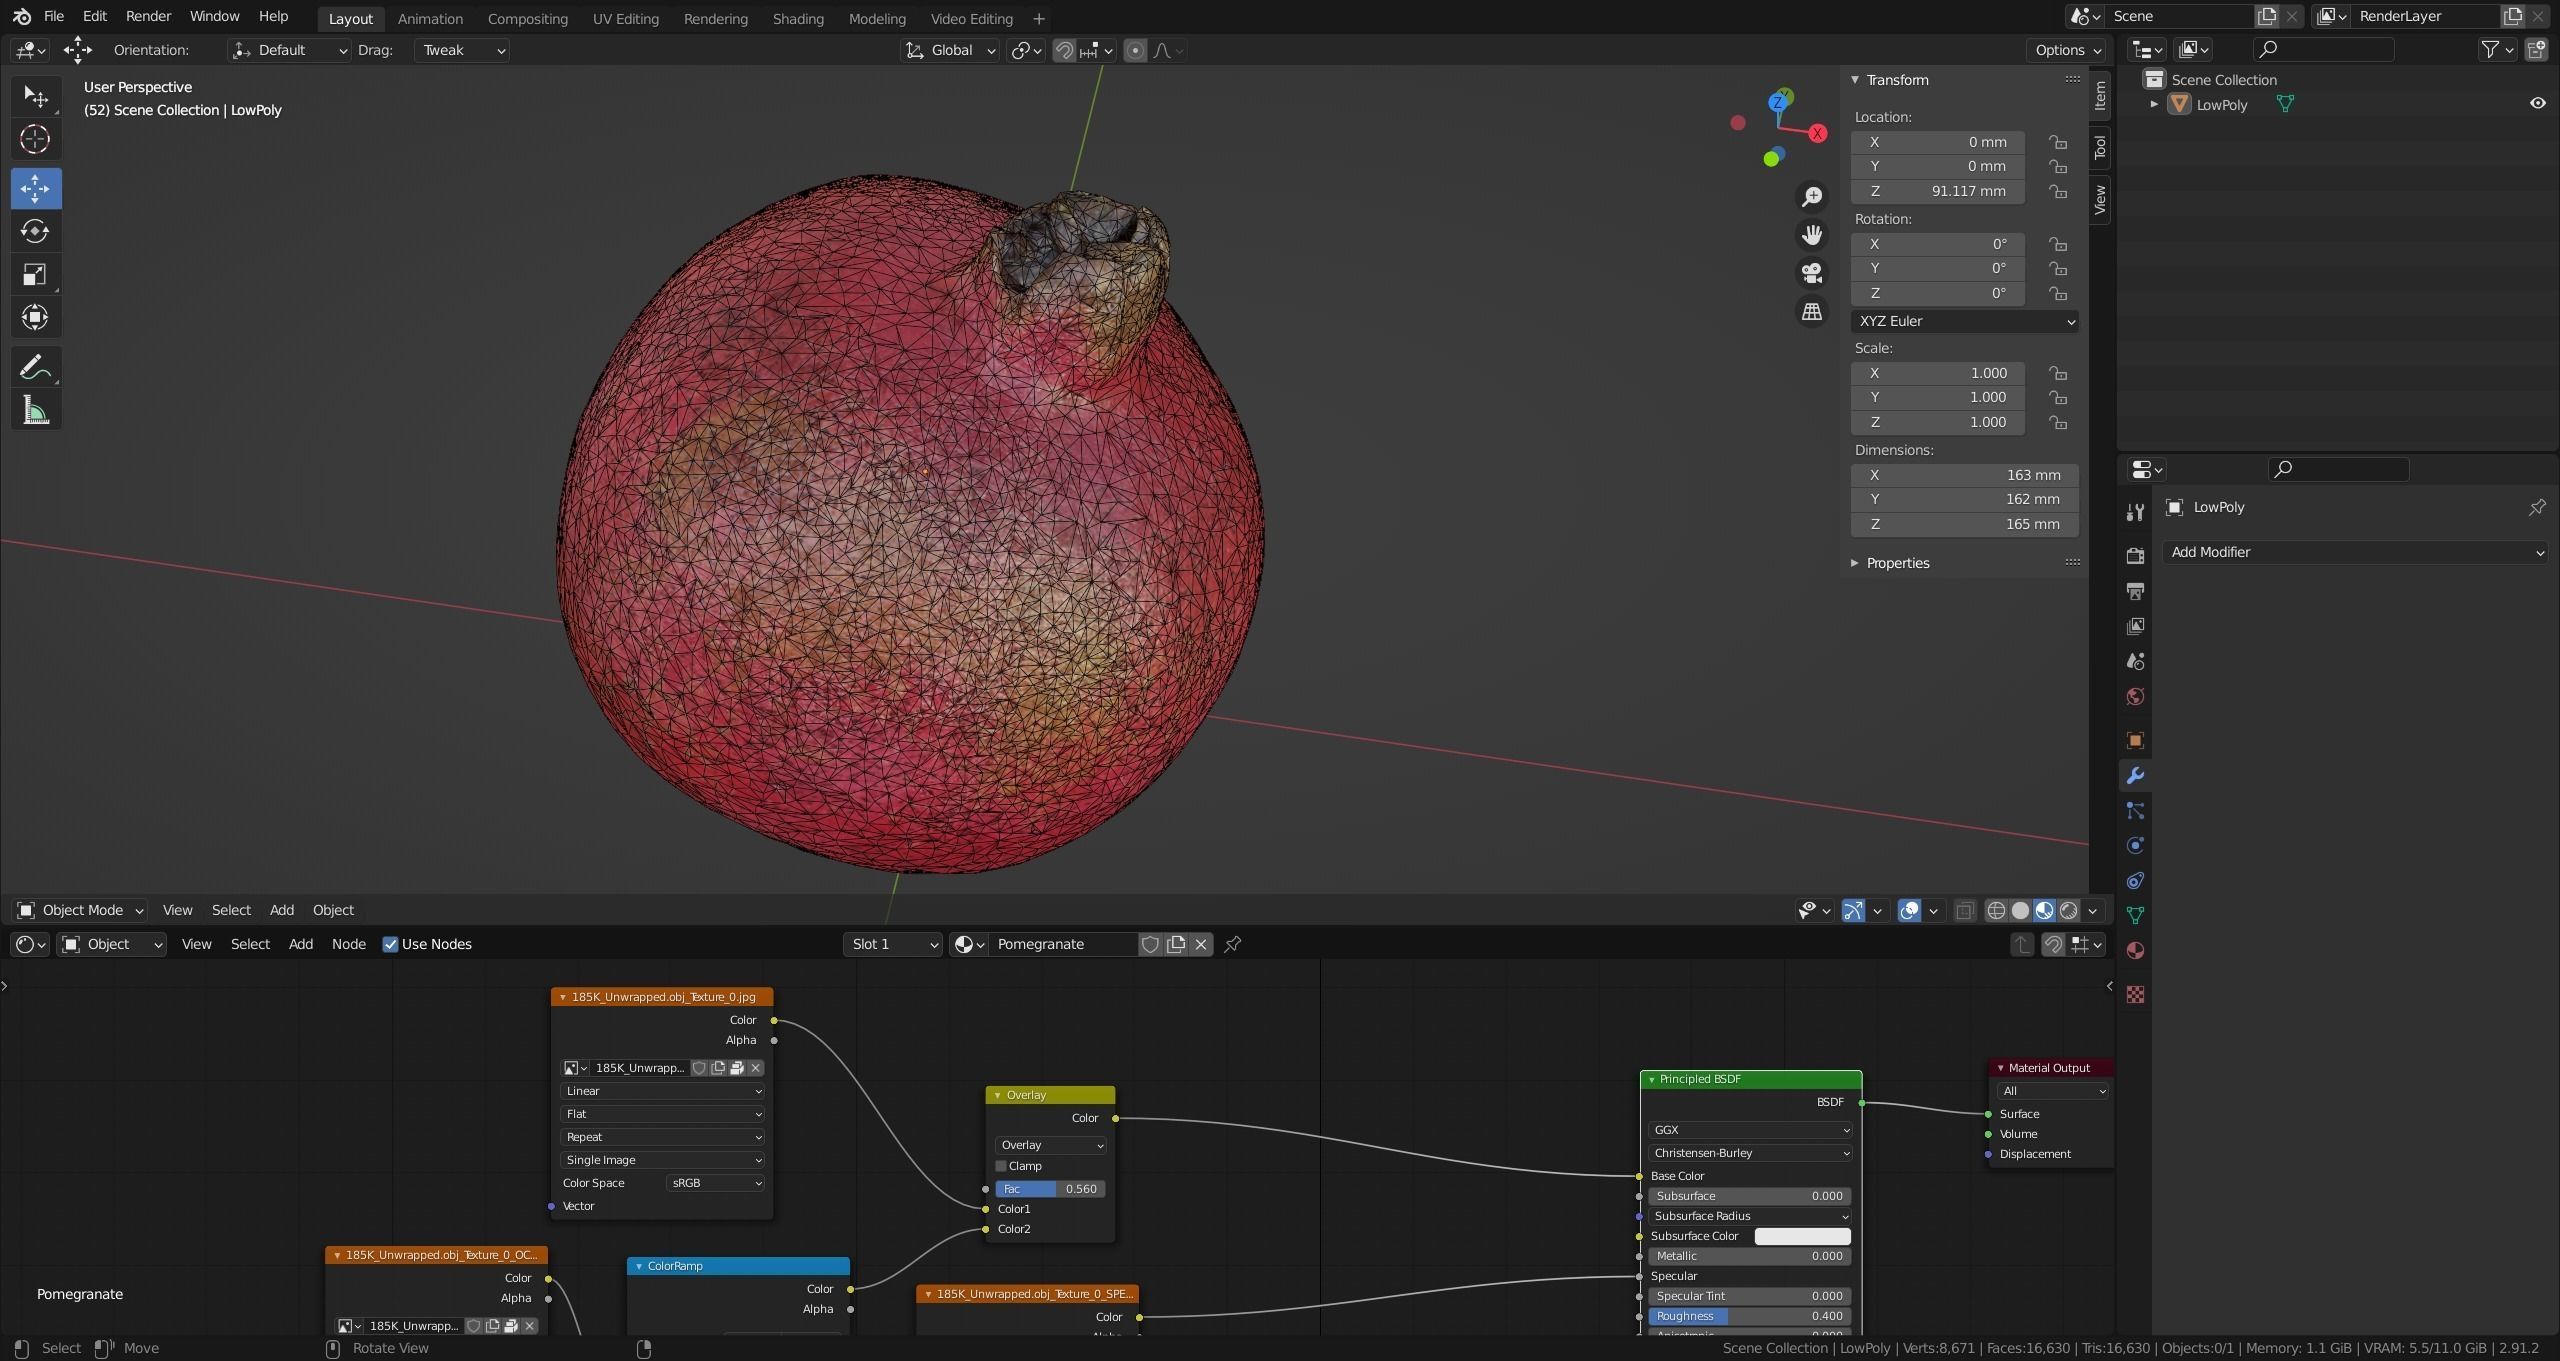
Task: Expand the LowPoly tree item in outliner
Action: [x=2154, y=104]
